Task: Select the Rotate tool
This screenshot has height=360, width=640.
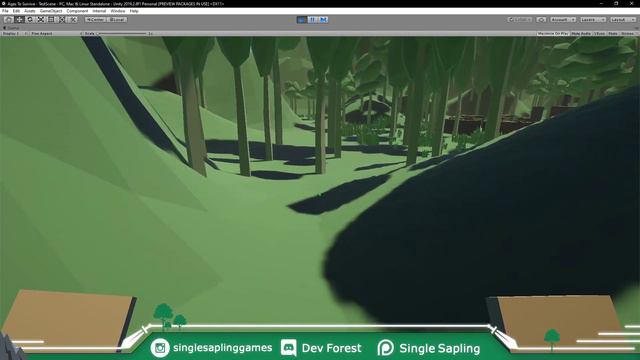Action: click(30, 20)
